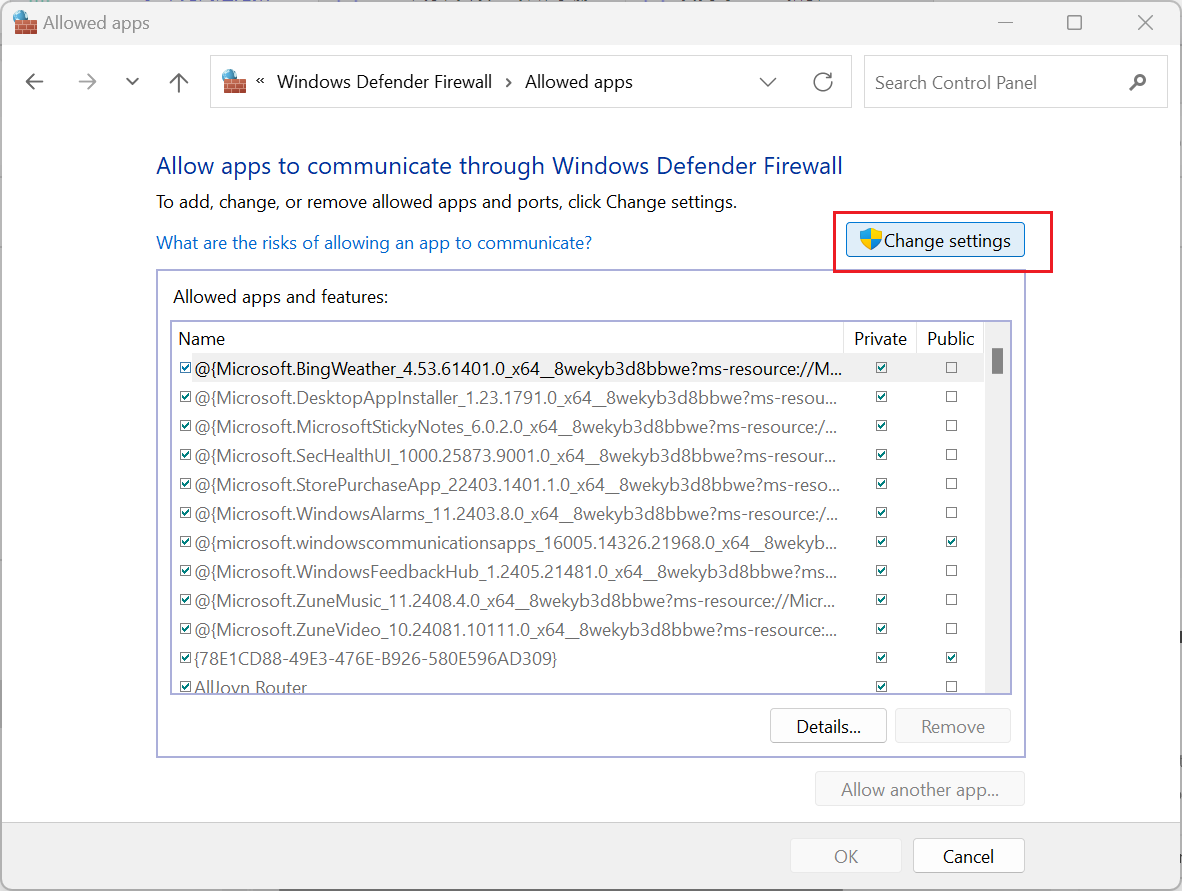Select the Microsoft.SecHealthUI row text
This screenshot has height=891, width=1182.
click(515, 455)
